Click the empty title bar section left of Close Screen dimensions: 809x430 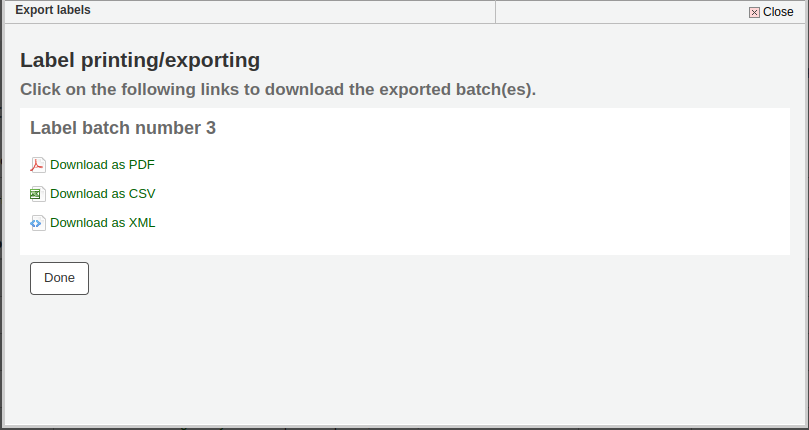(x=620, y=12)
